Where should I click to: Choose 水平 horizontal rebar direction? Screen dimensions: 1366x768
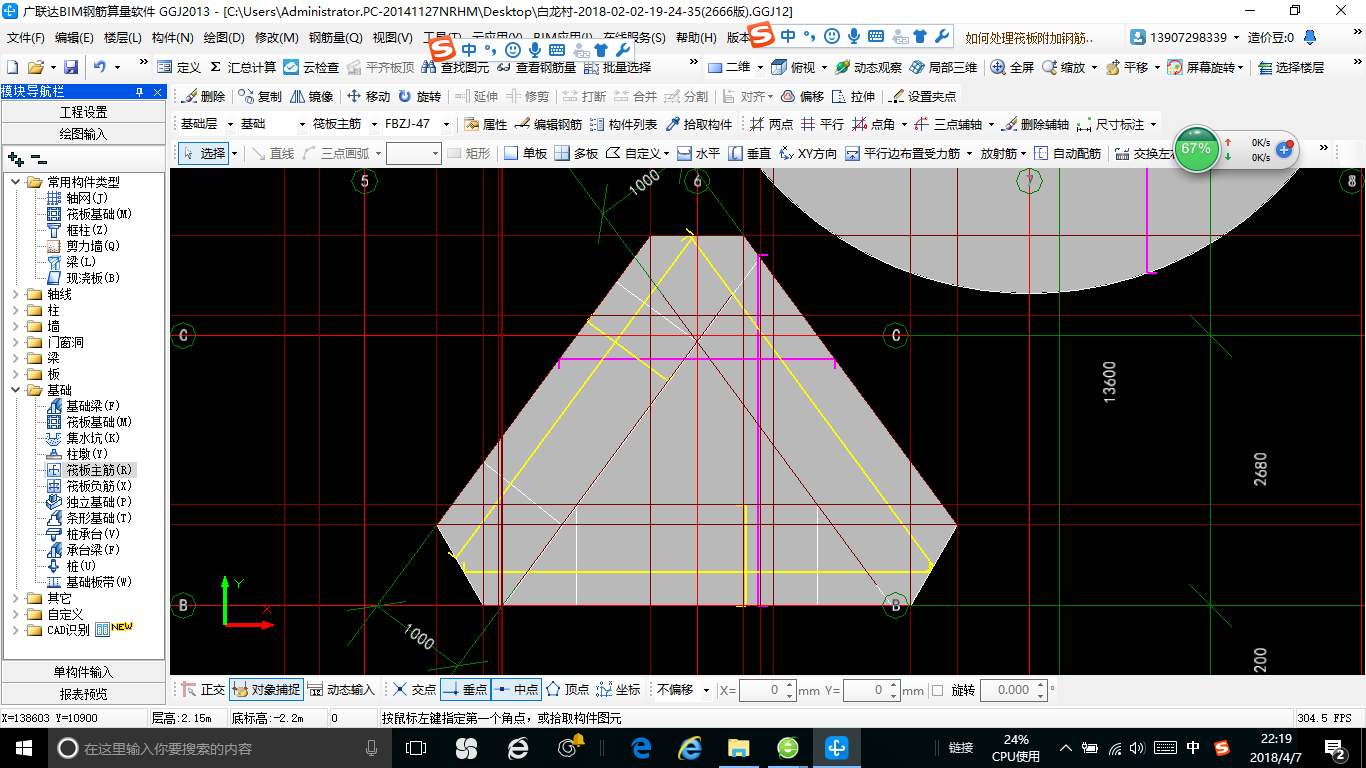point(698,154)
